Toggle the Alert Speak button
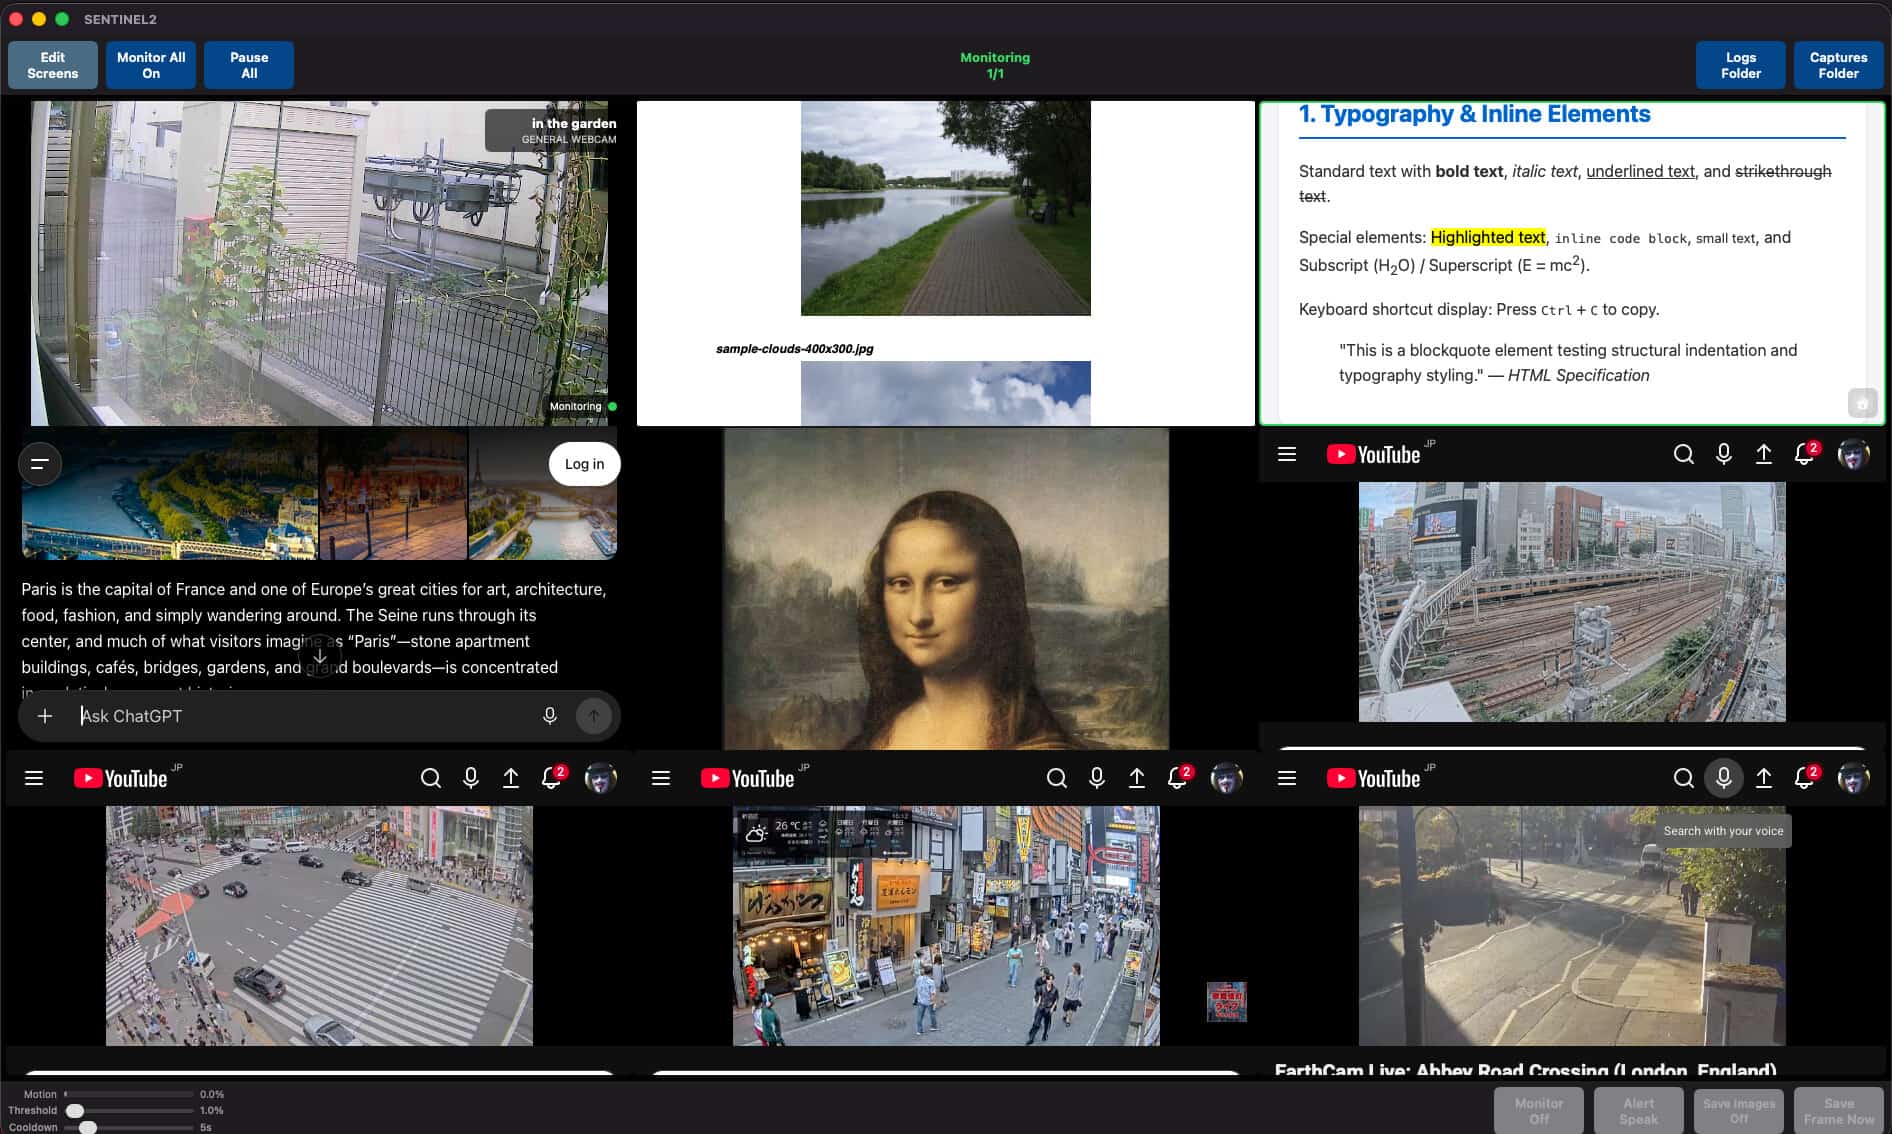This screenshot has width=1892, height=1134. click(1639, 1110)
